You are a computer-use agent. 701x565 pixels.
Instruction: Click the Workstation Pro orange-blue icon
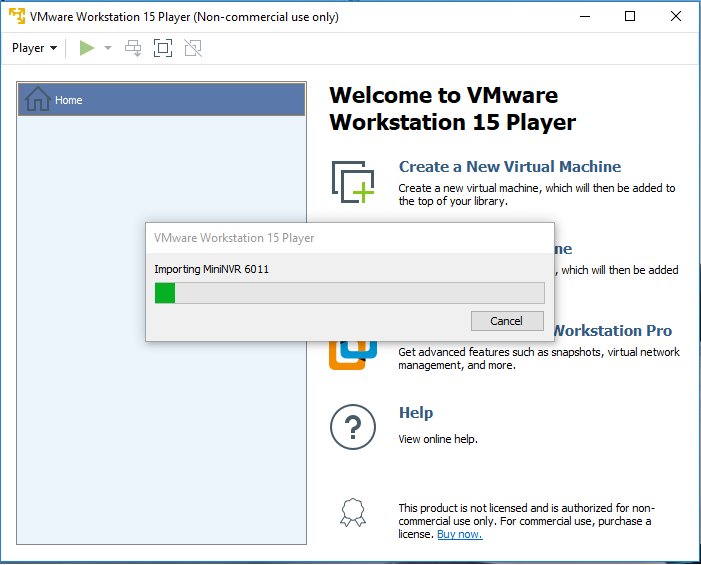353,355
